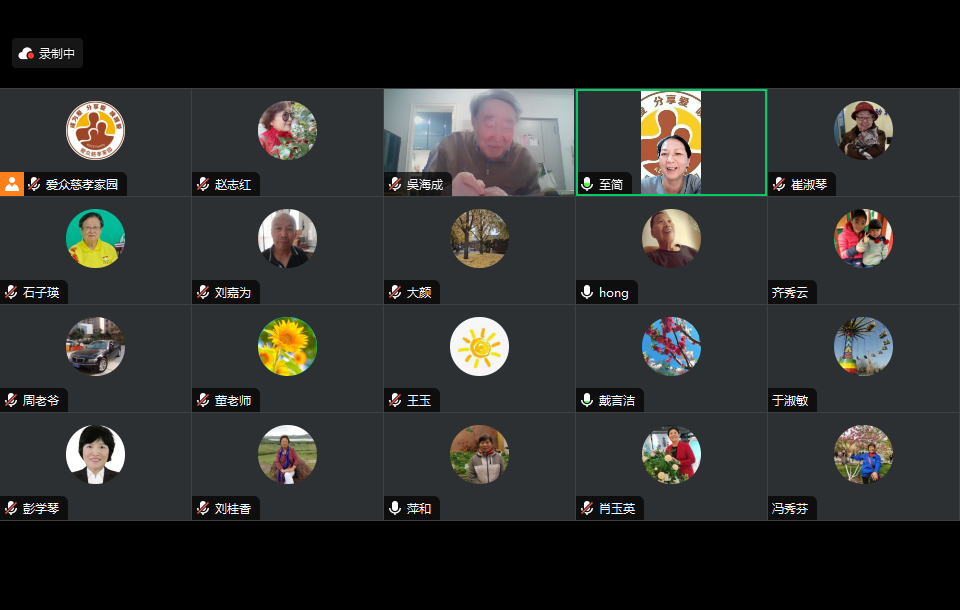Click the 齐秀云 name label
Viewport: 960px width, 610px height.
[x=790, y=292]
